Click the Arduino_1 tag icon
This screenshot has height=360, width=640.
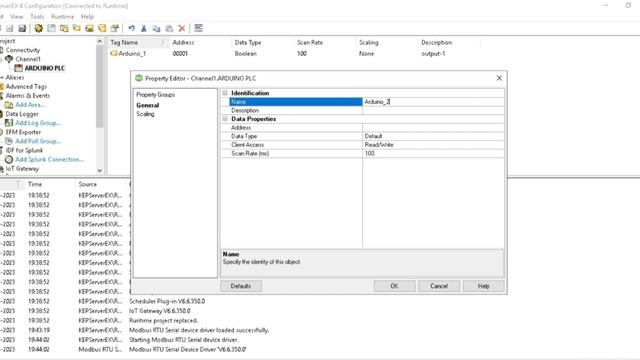tap(114, 53)
